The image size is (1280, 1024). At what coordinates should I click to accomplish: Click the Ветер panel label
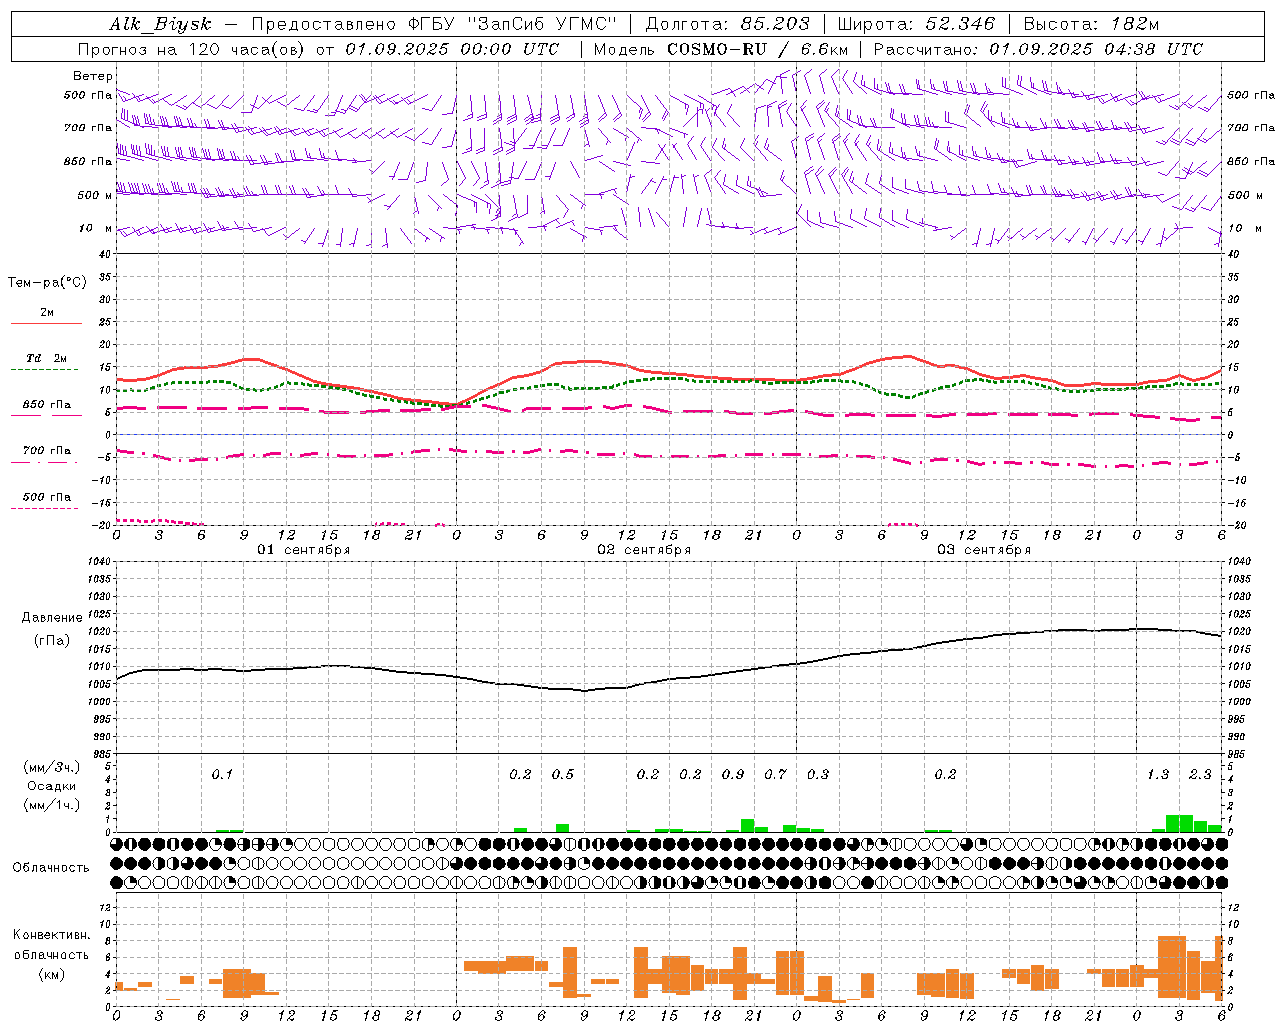(93, 76)
